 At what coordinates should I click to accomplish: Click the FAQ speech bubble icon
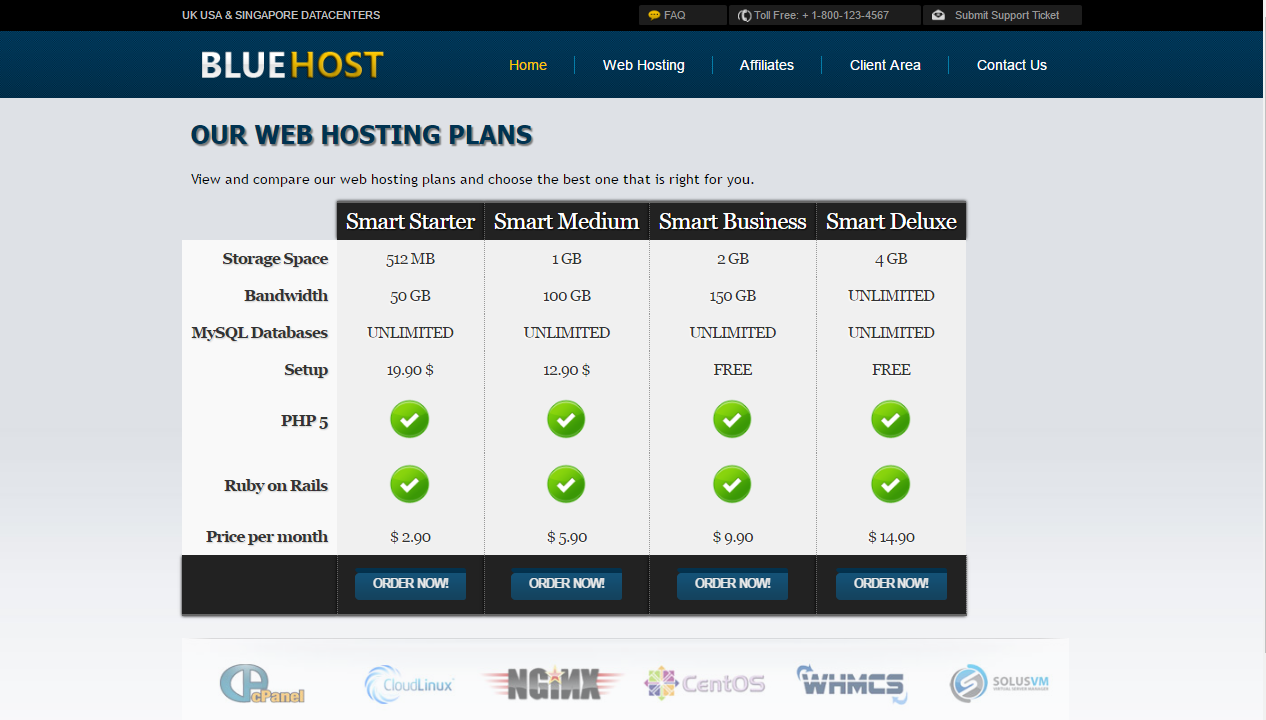tap(654, 15)
